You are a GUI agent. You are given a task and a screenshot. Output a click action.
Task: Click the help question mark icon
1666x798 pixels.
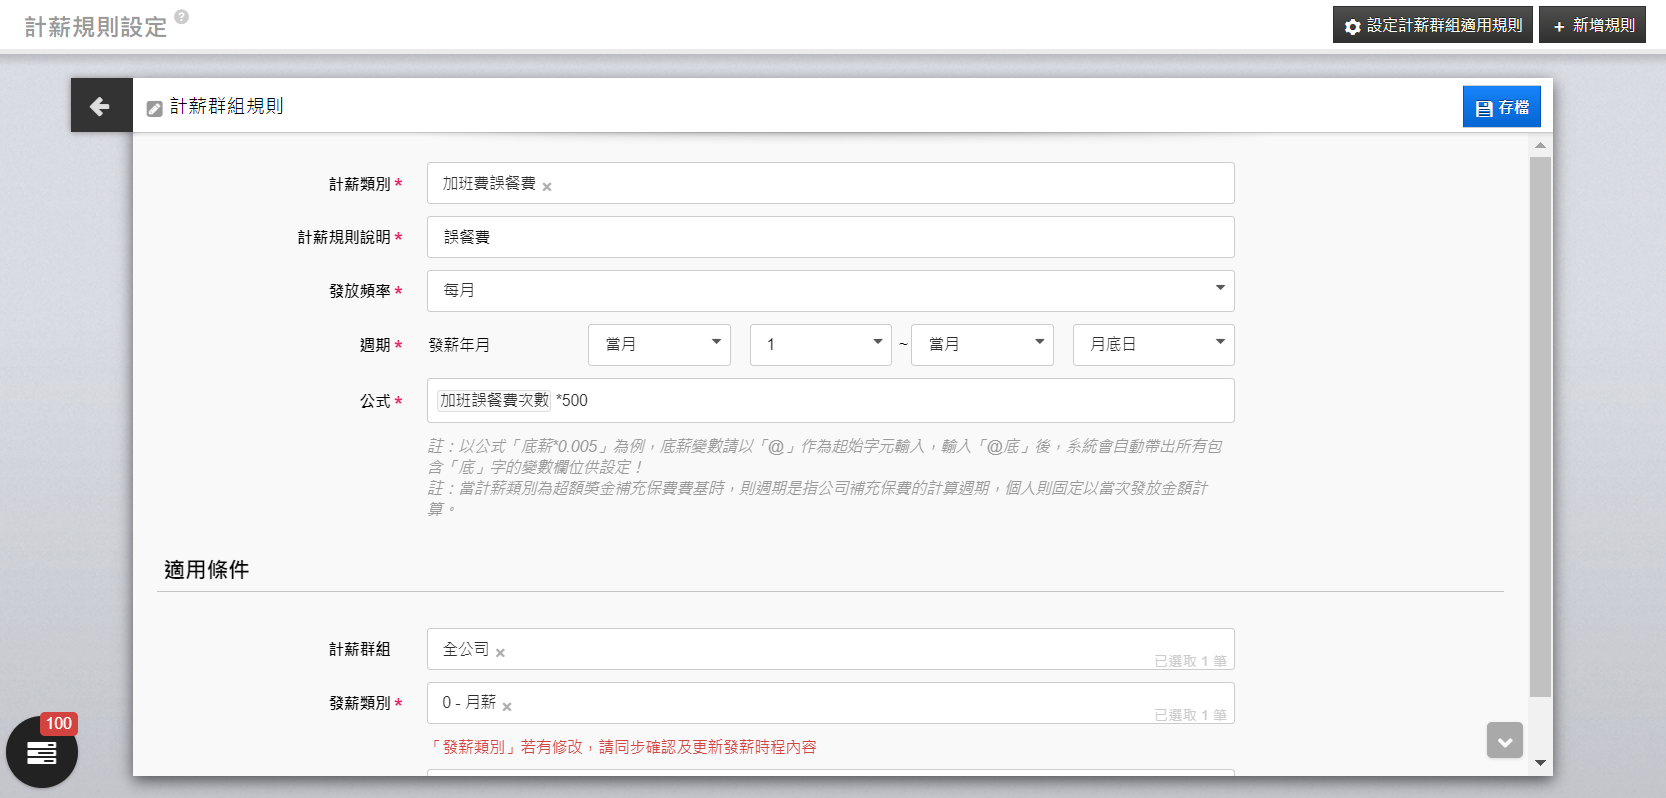pyautogui.click(x=181, y=17)
